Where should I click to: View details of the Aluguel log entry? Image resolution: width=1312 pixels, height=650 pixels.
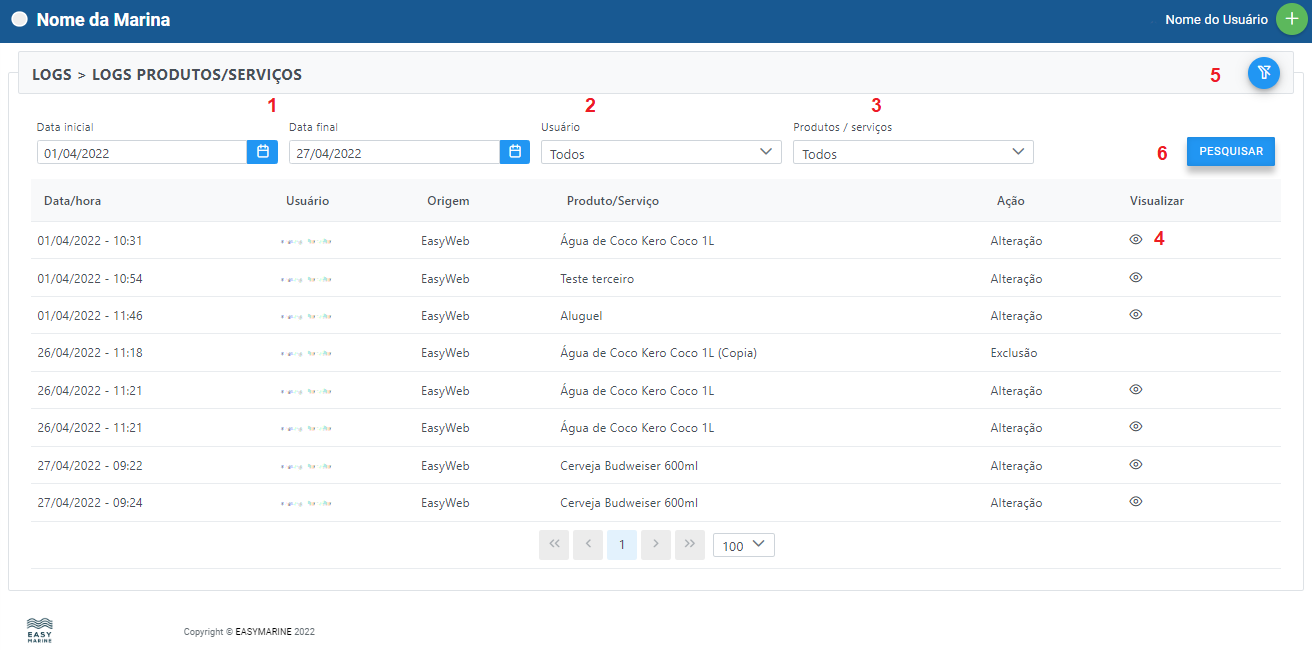point(1135,315)
